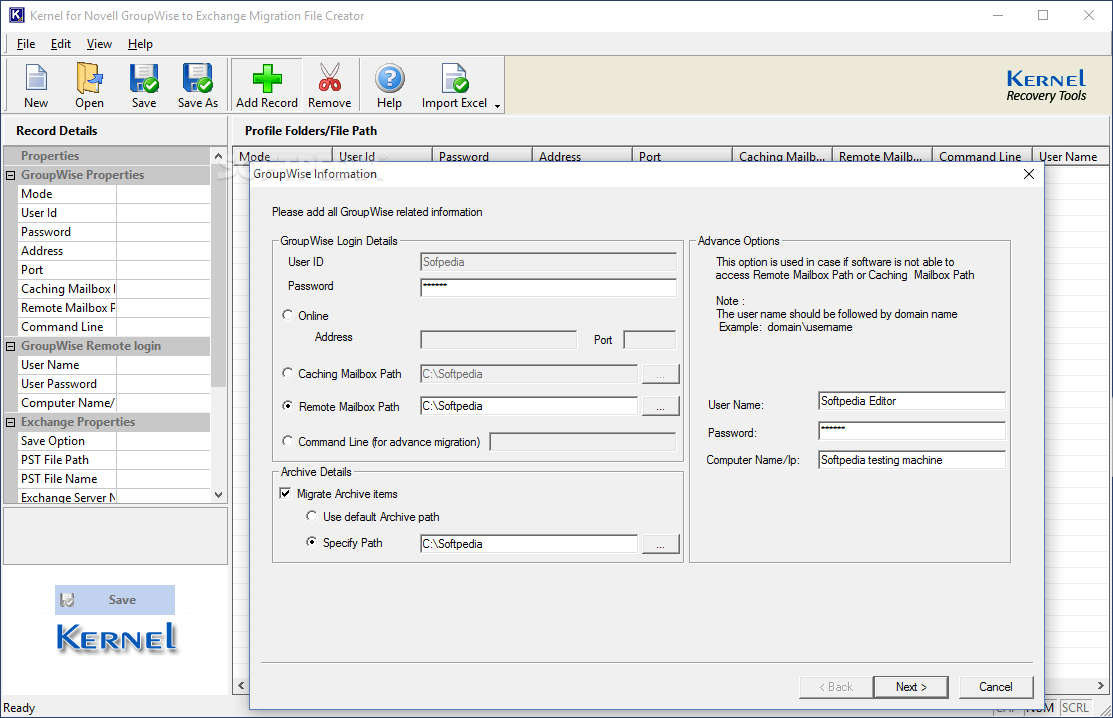Click the Advance Options User Name field
The height and width of the screenshot is (718, 1113).
click(x=911, y=401)
